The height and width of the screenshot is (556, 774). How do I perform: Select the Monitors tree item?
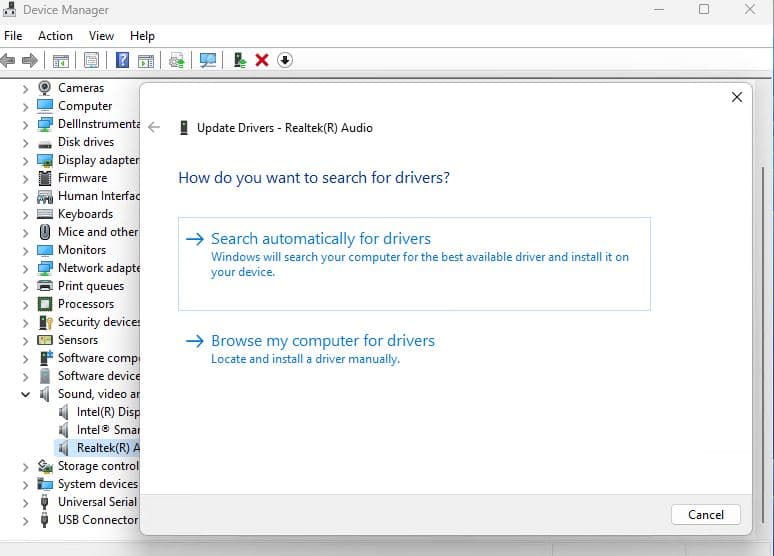coord(81,250)
